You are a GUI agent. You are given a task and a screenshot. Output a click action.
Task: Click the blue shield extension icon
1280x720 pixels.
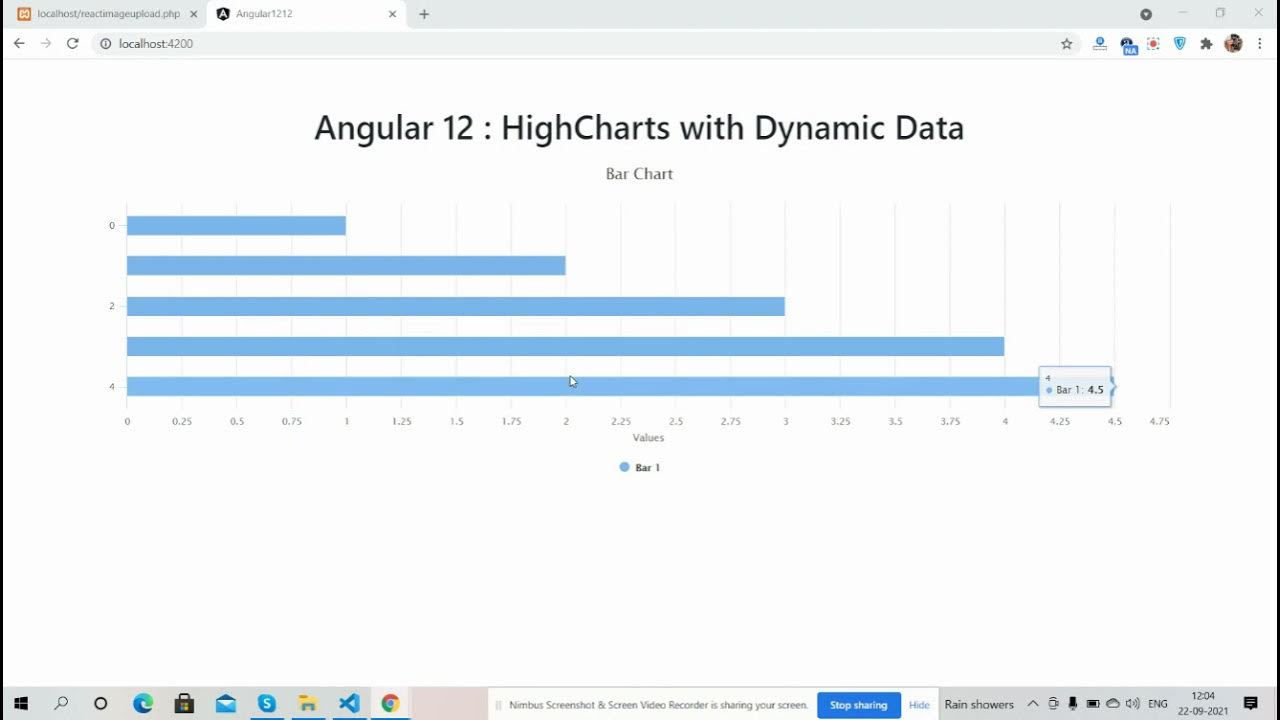click(x=1180, y=44)
